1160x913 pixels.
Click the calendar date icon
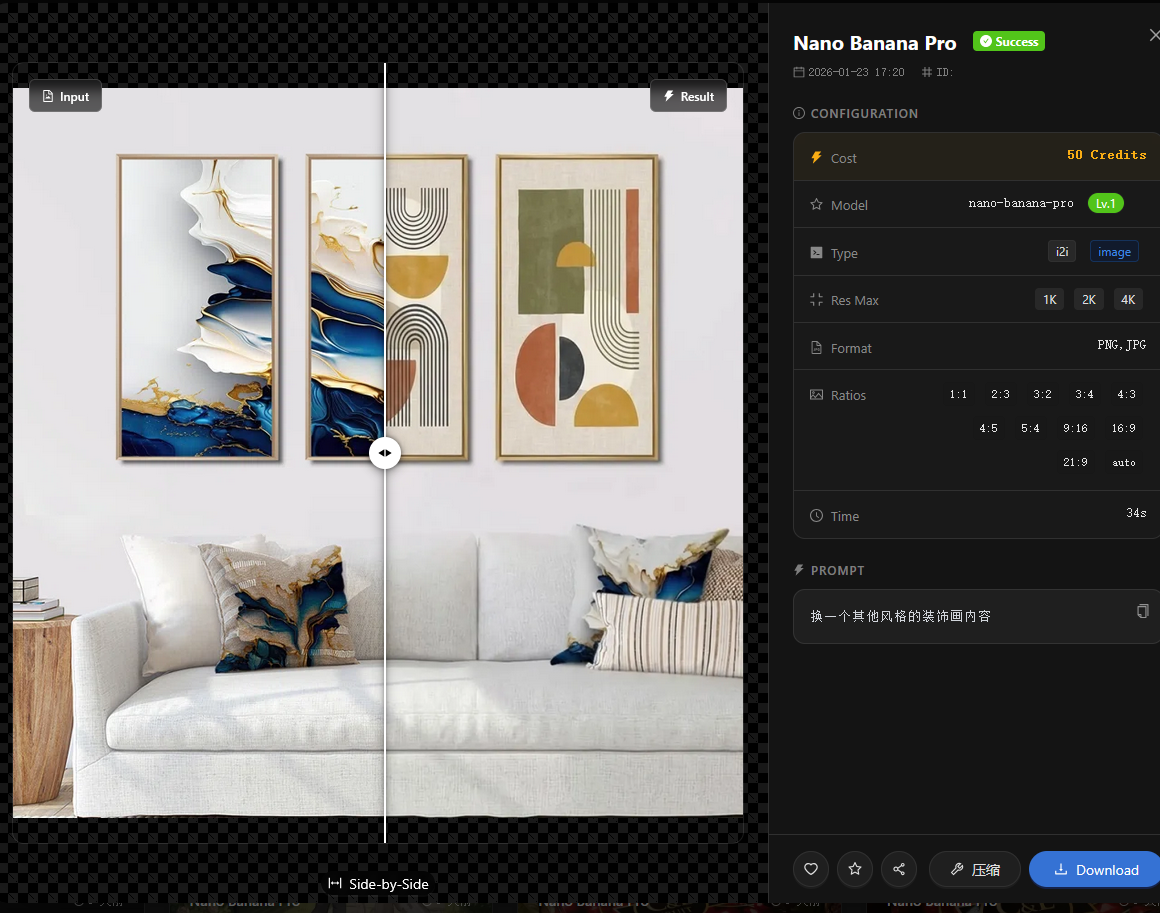coord(799,72)
